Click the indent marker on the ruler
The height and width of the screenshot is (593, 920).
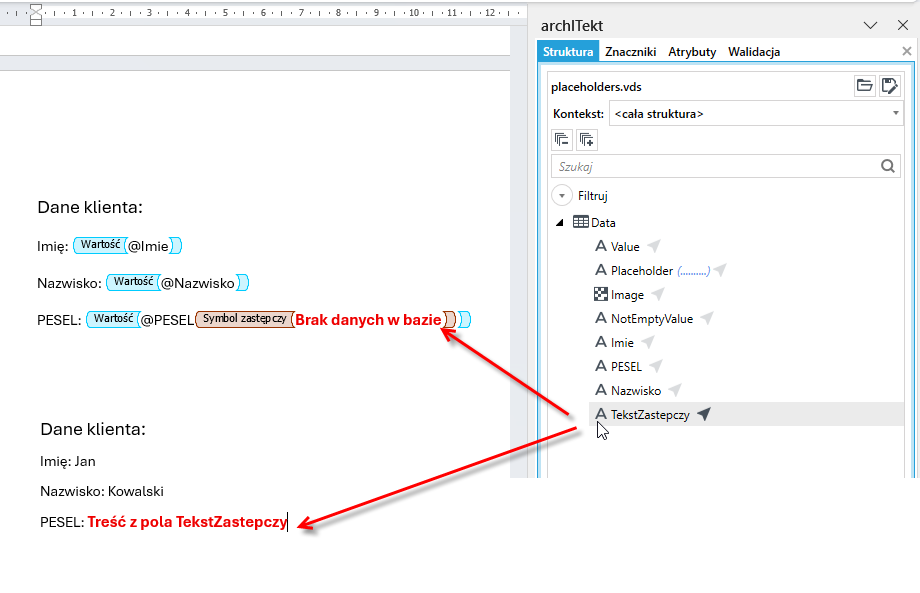(36, 15)
